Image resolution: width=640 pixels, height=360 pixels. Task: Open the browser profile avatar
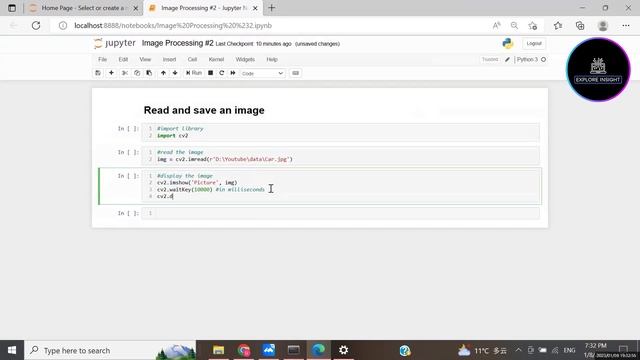pyautogui.click(x=603, y=26)
